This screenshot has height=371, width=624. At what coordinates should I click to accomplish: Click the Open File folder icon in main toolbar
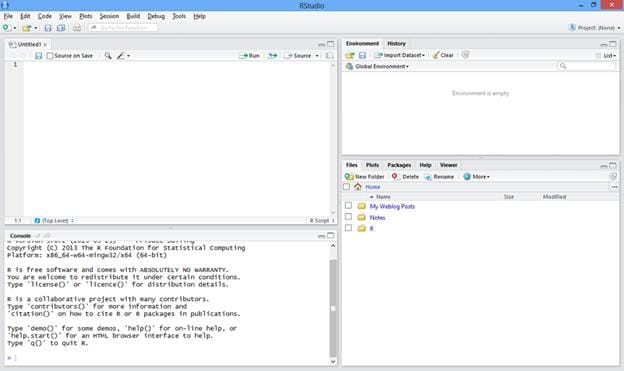[27, 28]
